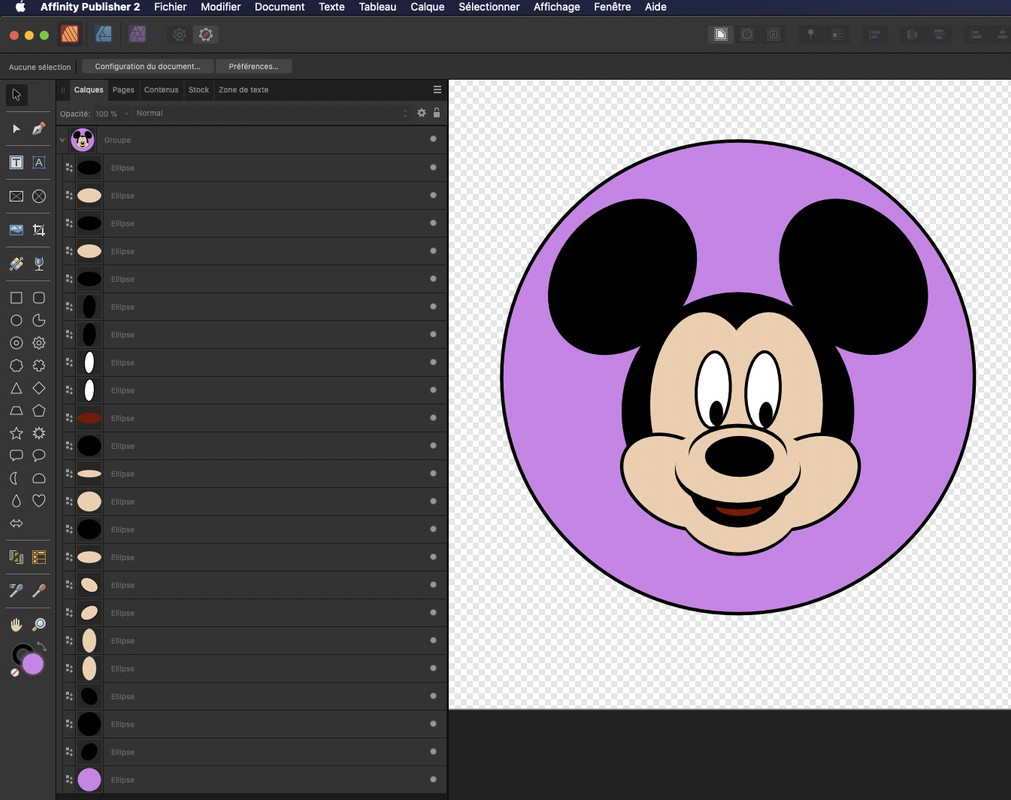Select the Node tool
The width and height of the screenshot is (1011, 800).
(x=16, y=129)
